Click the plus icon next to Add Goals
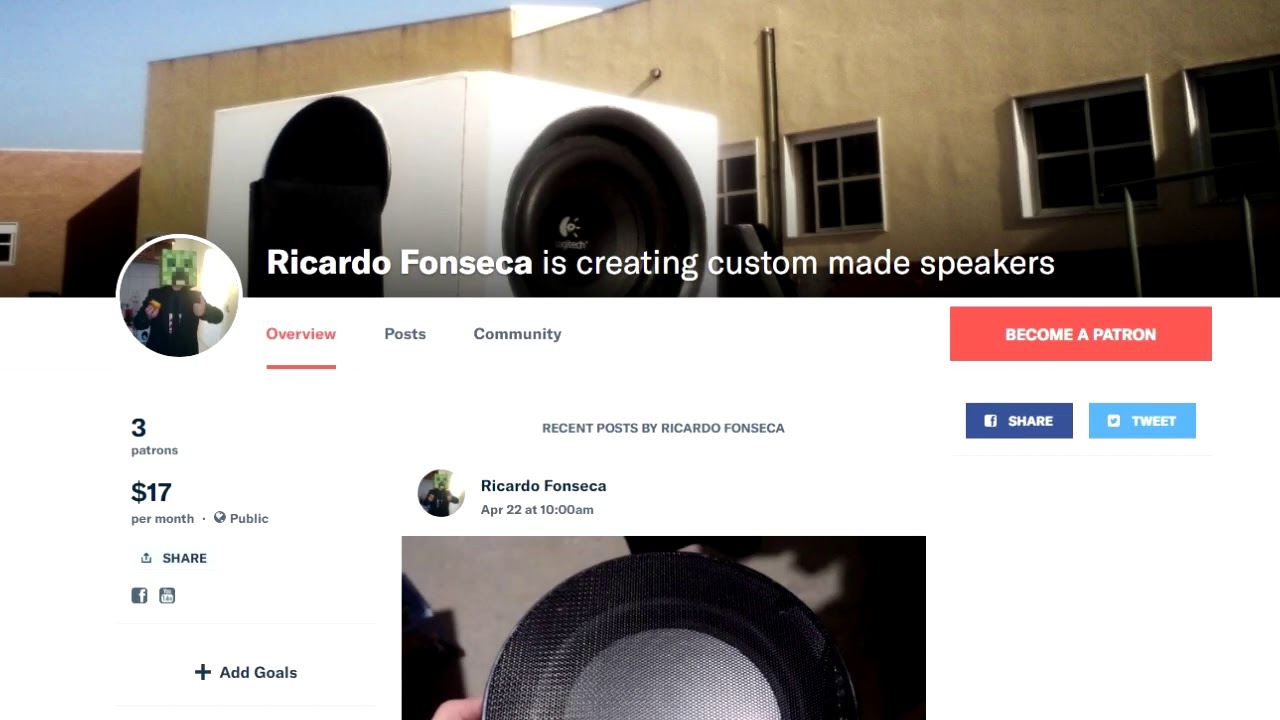Screen dimensions: 1280x720 click(x=203, y=672)
